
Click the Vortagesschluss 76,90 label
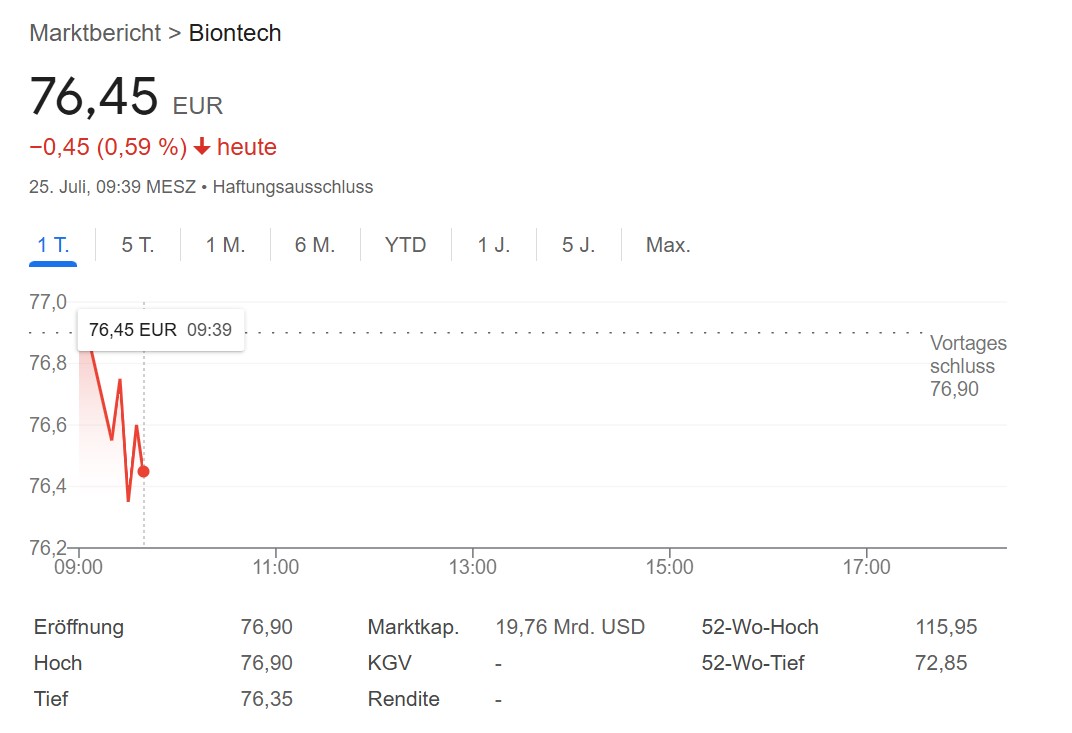968,366
